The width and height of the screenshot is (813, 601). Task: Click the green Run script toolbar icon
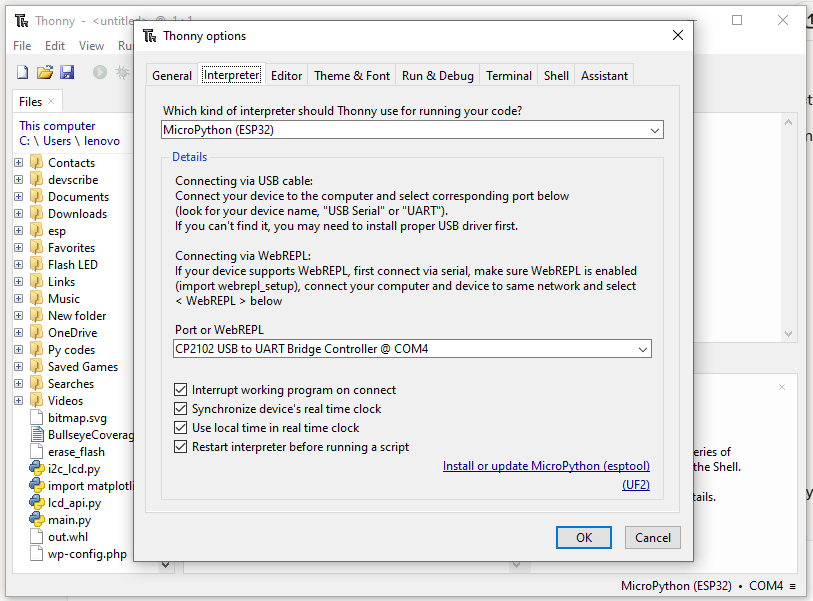coord(98,71)
